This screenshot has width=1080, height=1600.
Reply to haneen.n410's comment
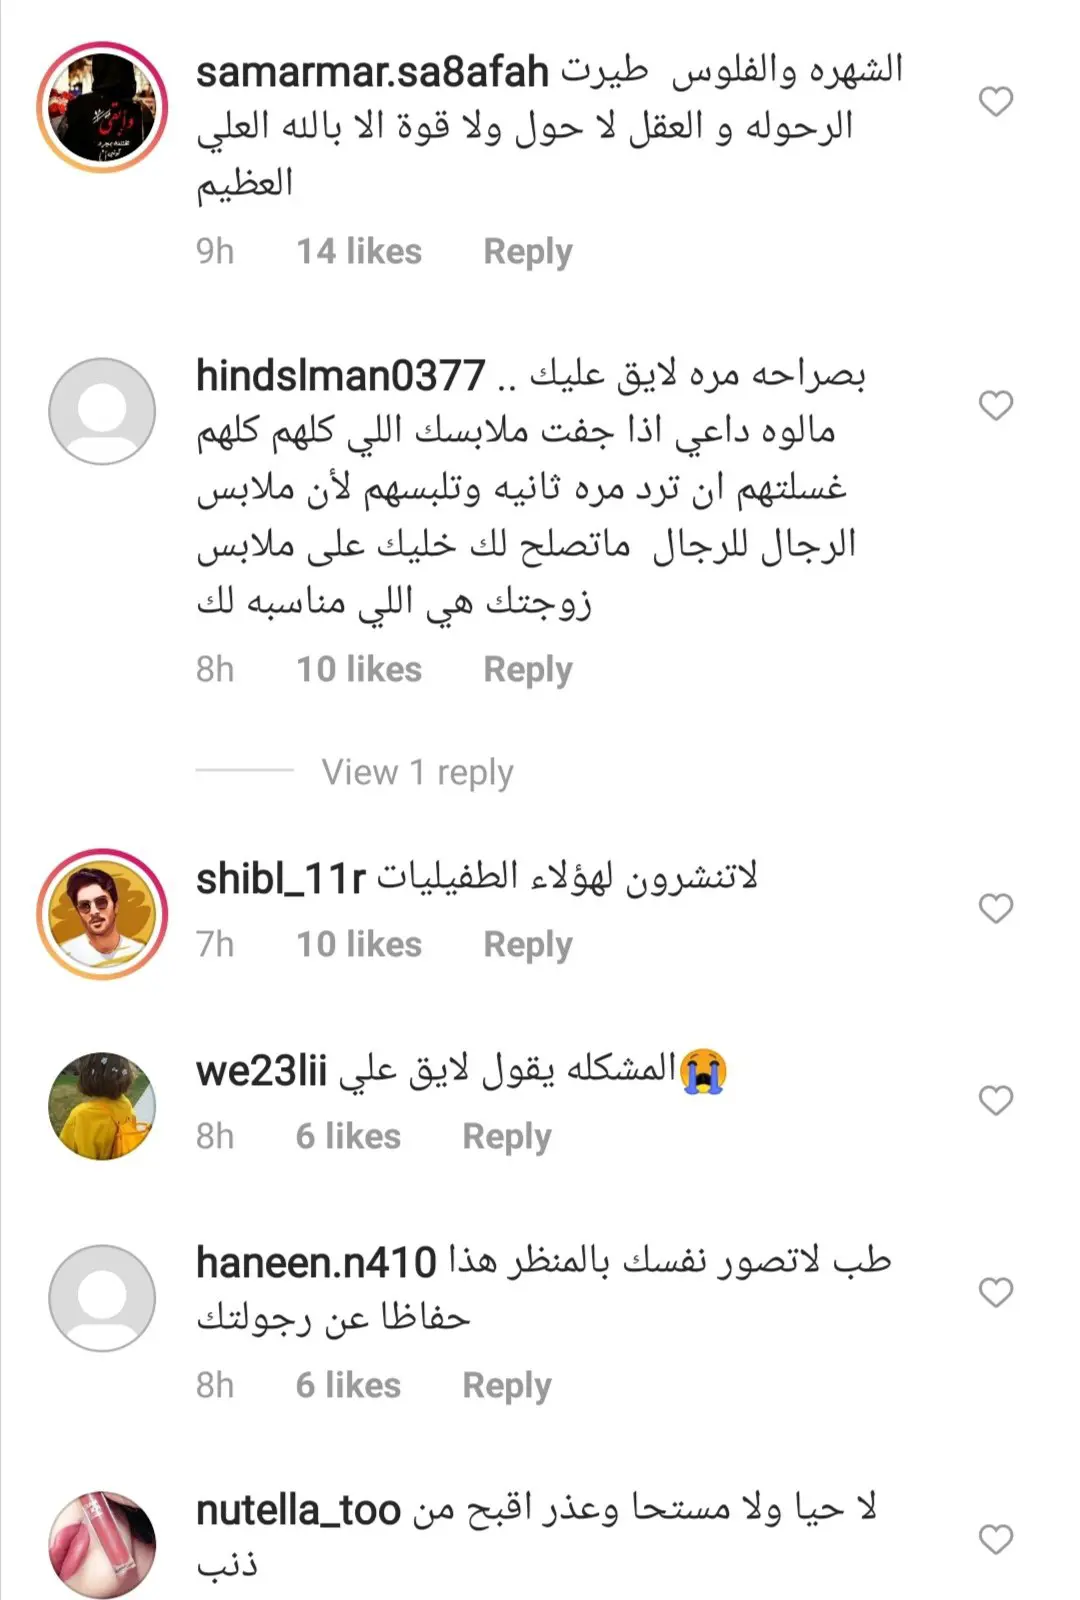pos(507,1385)
